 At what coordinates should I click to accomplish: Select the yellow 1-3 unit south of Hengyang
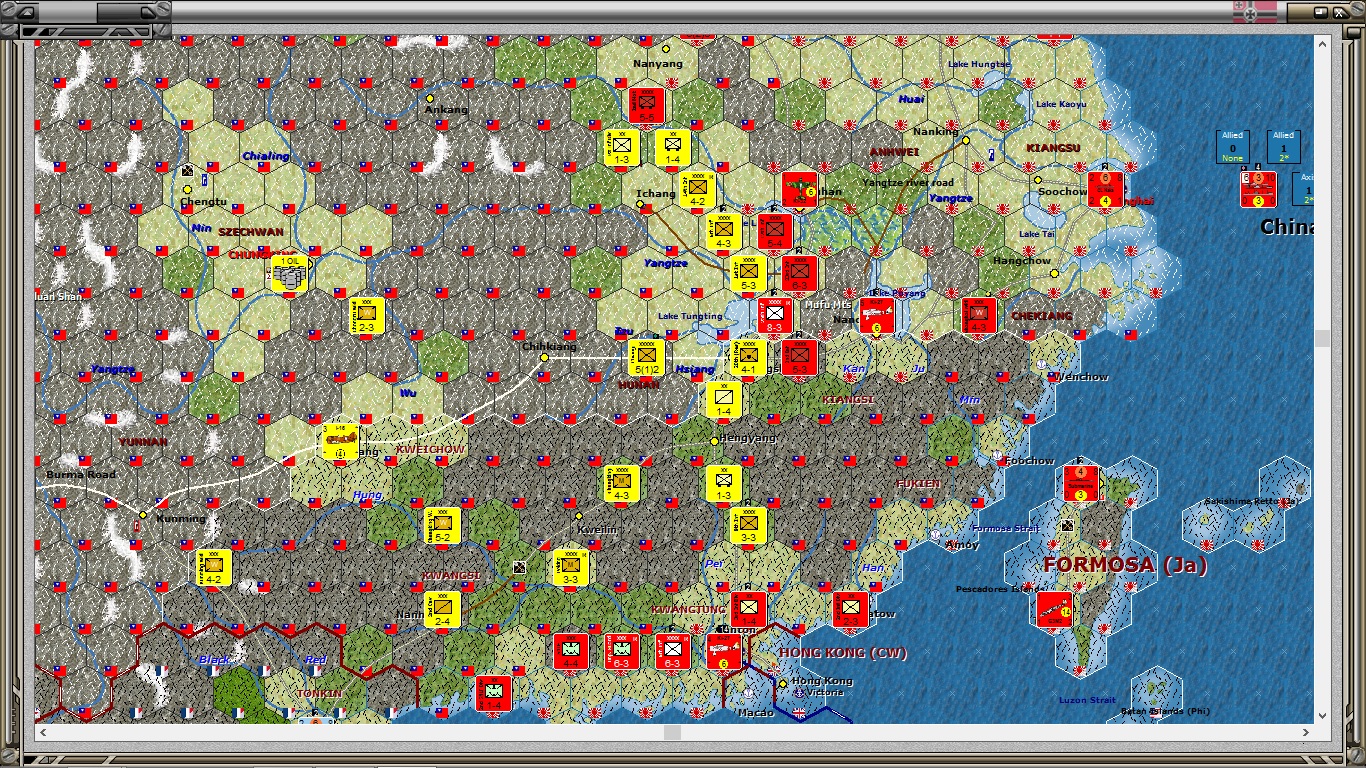click(x=723, y=483)
